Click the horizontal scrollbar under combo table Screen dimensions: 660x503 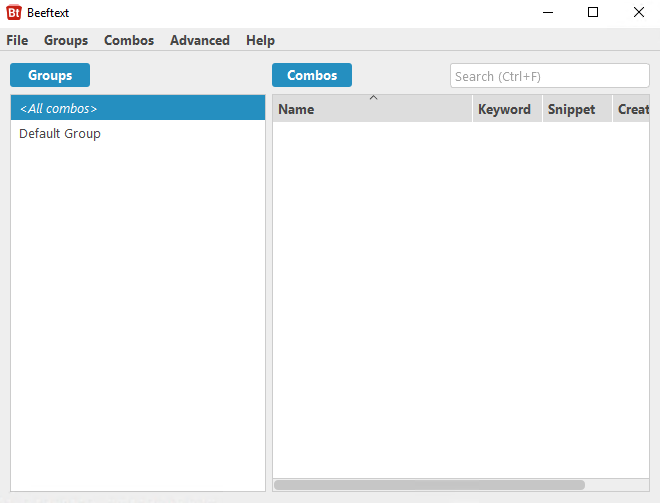430,485
